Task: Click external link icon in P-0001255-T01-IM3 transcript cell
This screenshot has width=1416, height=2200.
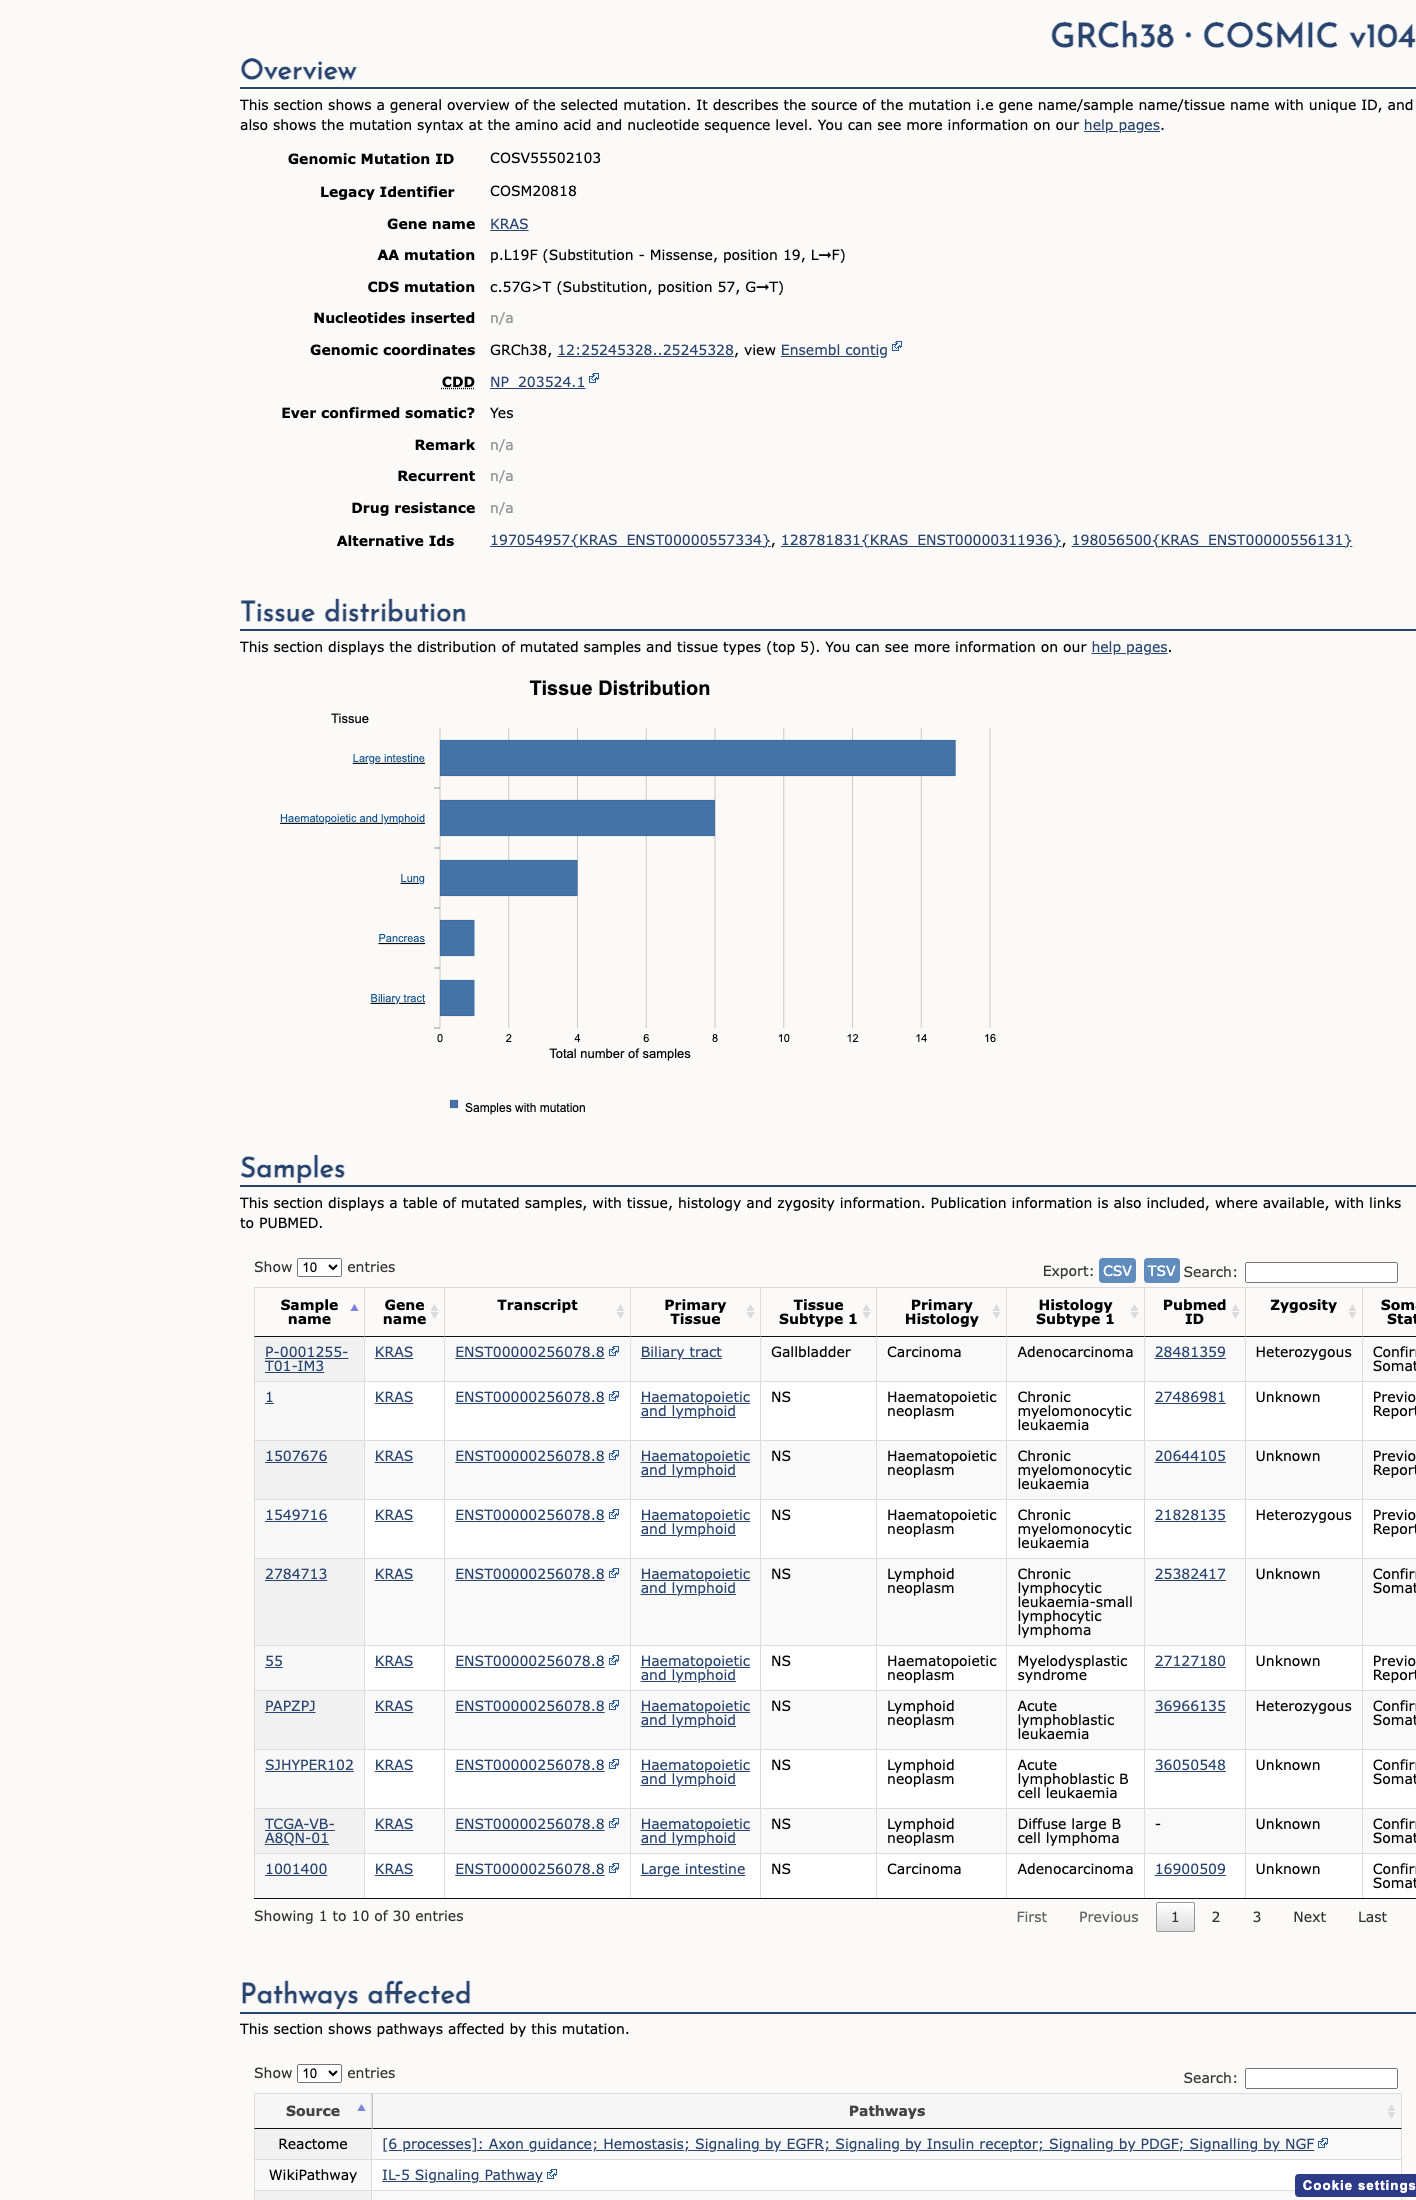Action: (614, 1351)
